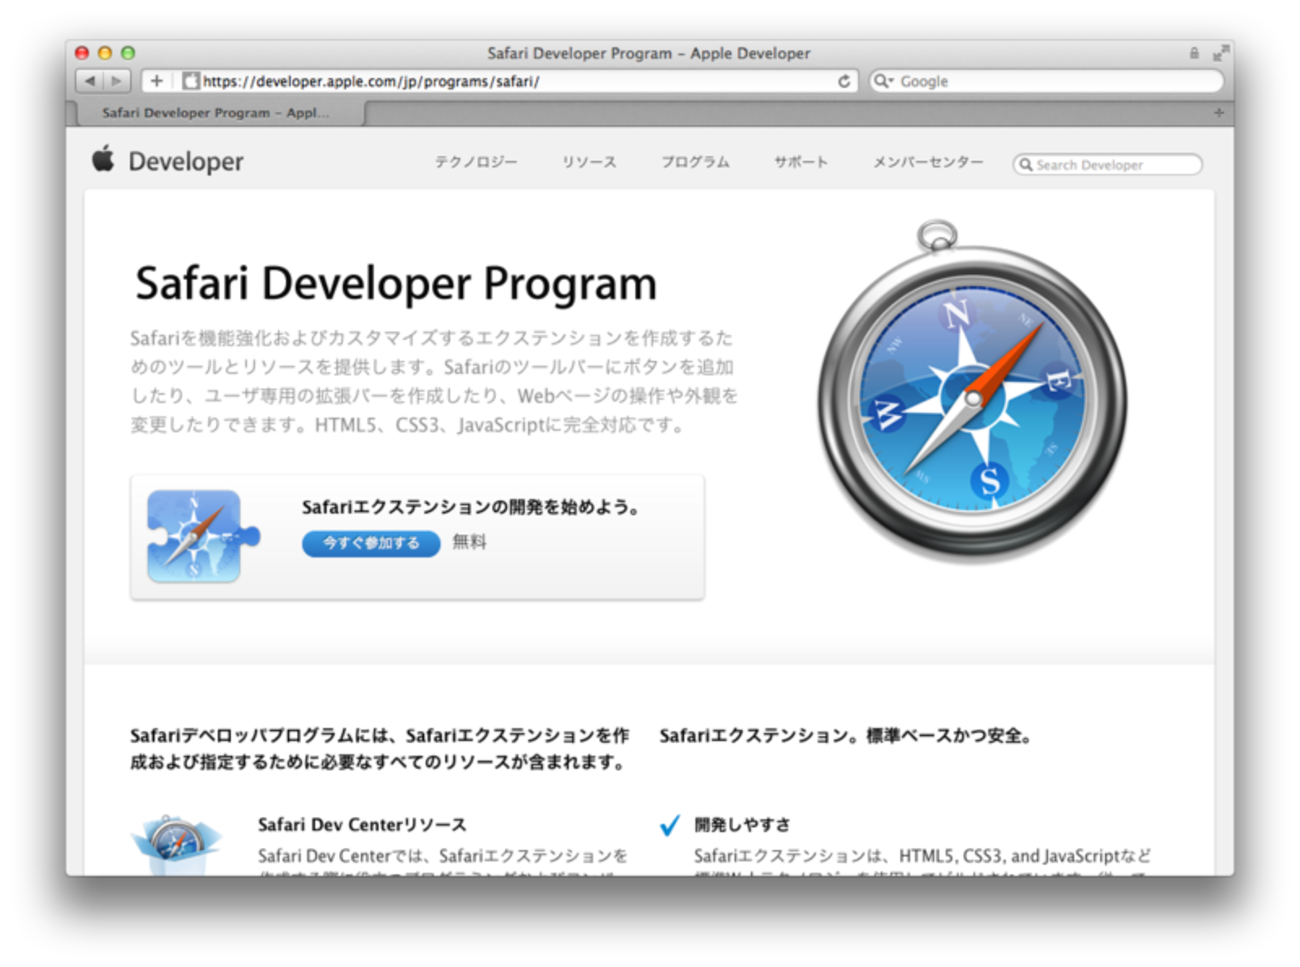
Task: Go back using the Safari back arrow
Action: pyautogui.click(x=90, y=81)
